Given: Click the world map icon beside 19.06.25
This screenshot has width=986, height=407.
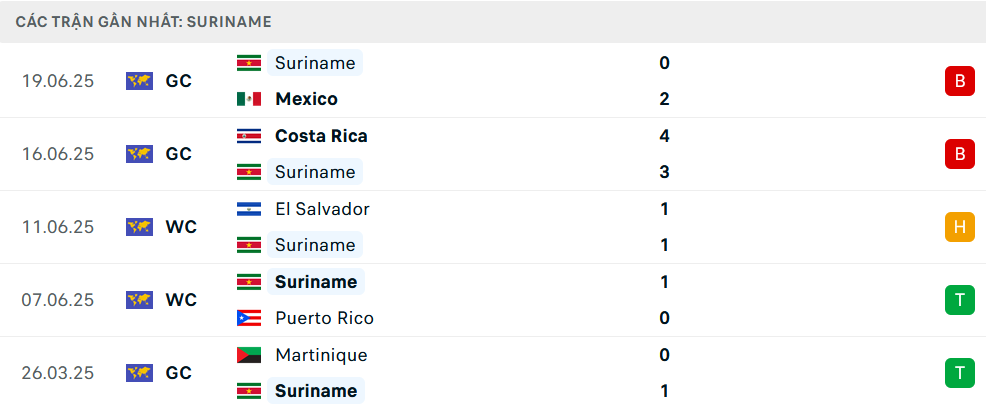Looking at the screenshot, I should tap(140, 81).
